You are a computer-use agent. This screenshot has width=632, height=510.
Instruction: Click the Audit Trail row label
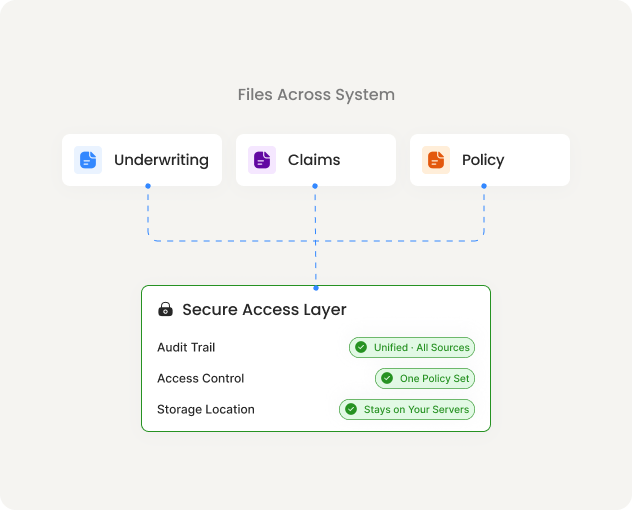186,348
